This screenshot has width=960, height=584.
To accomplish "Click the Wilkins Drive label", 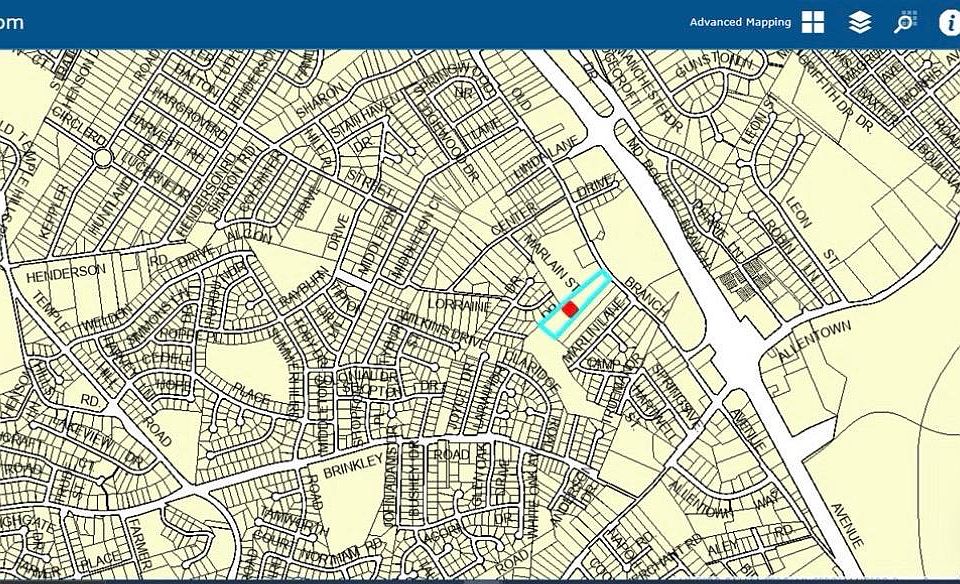I will [x=444, y=328].
